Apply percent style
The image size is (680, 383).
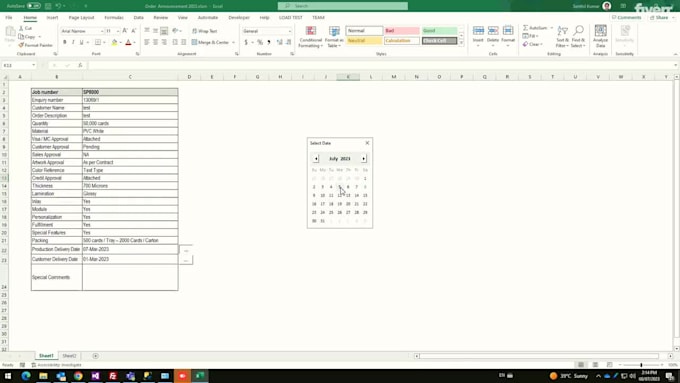coord(260,43)
